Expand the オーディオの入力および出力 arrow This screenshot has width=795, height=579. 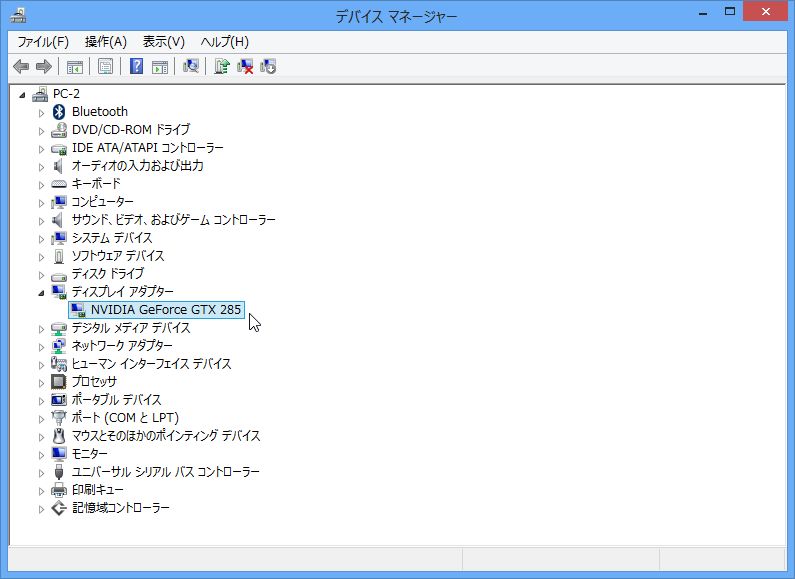[41, 167]
